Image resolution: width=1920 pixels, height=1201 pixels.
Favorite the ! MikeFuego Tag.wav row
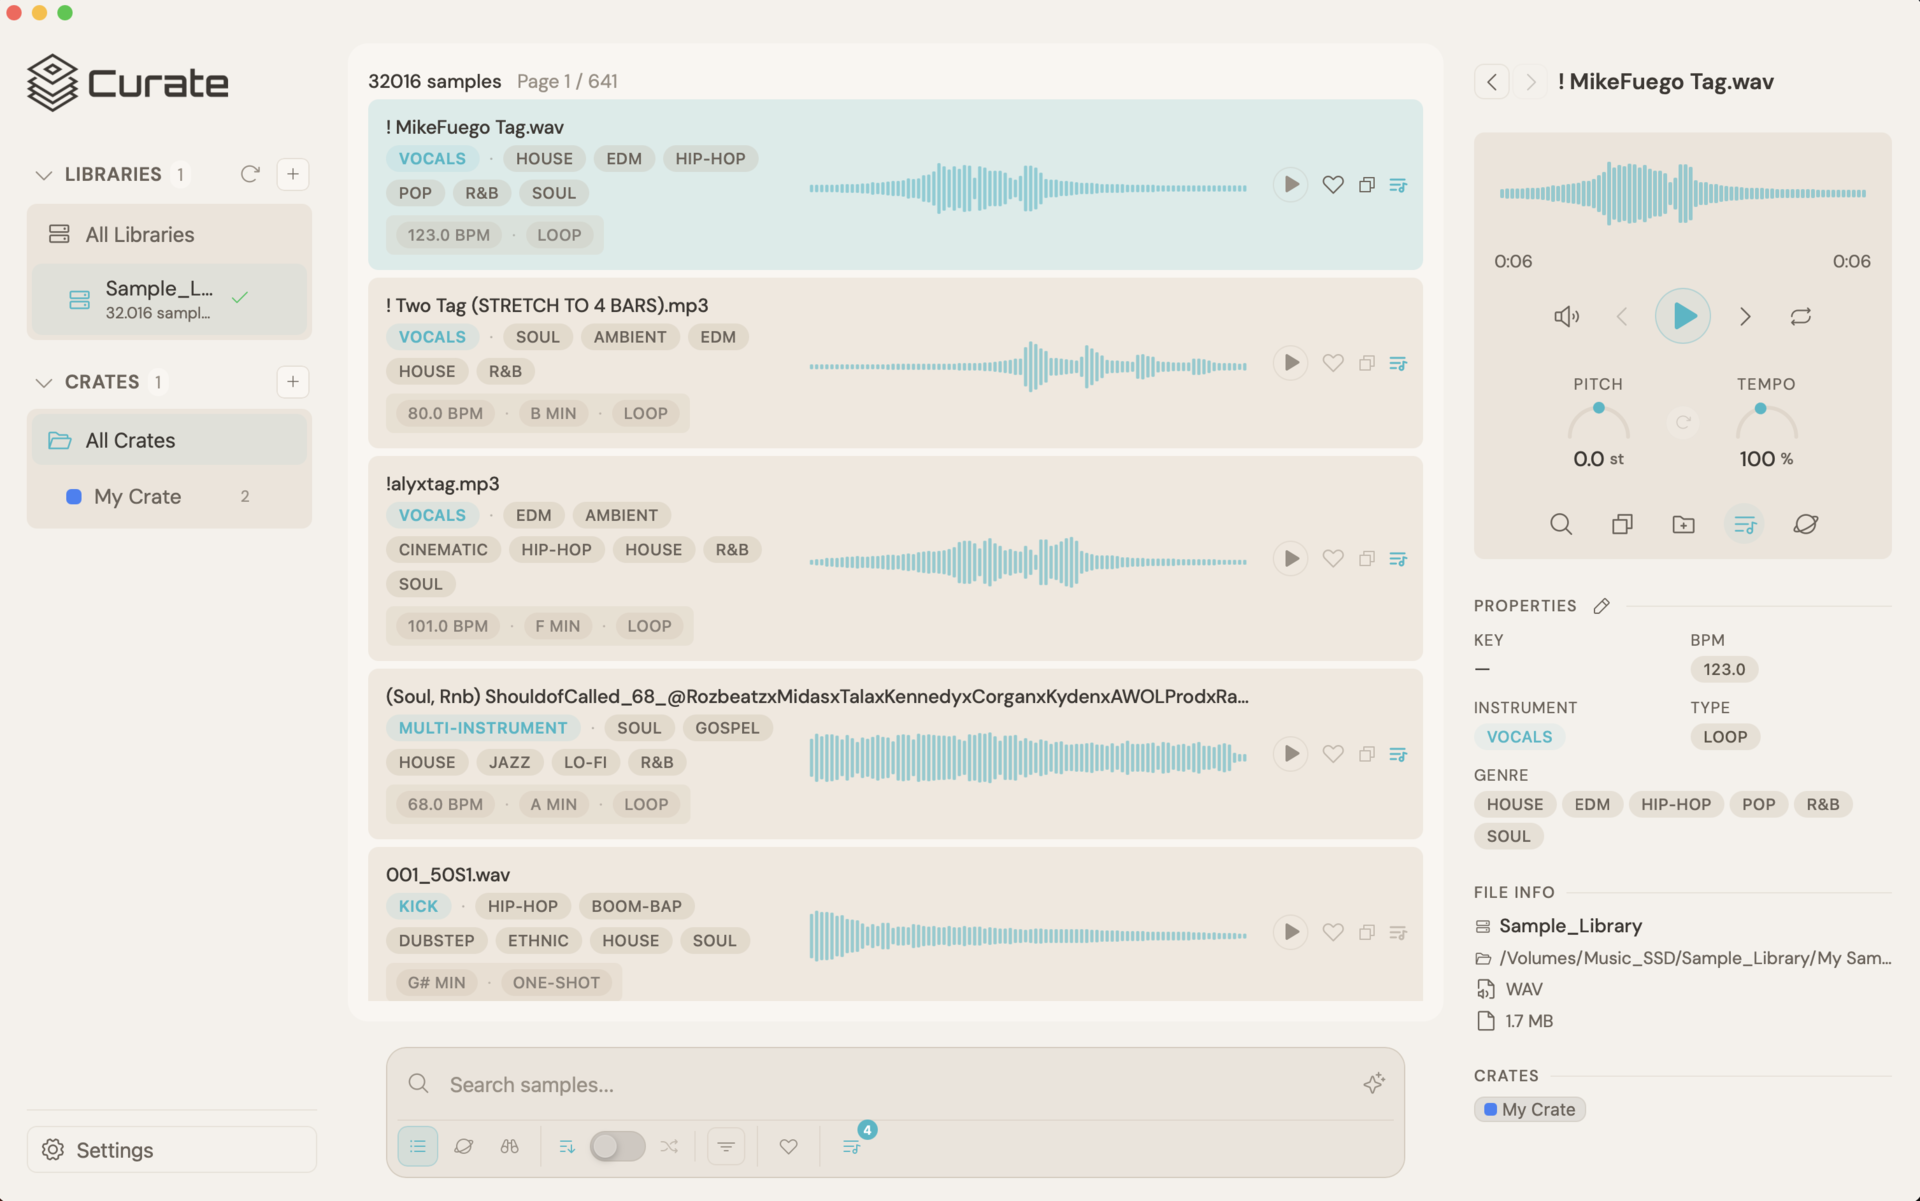click(x=1333, y=185)
